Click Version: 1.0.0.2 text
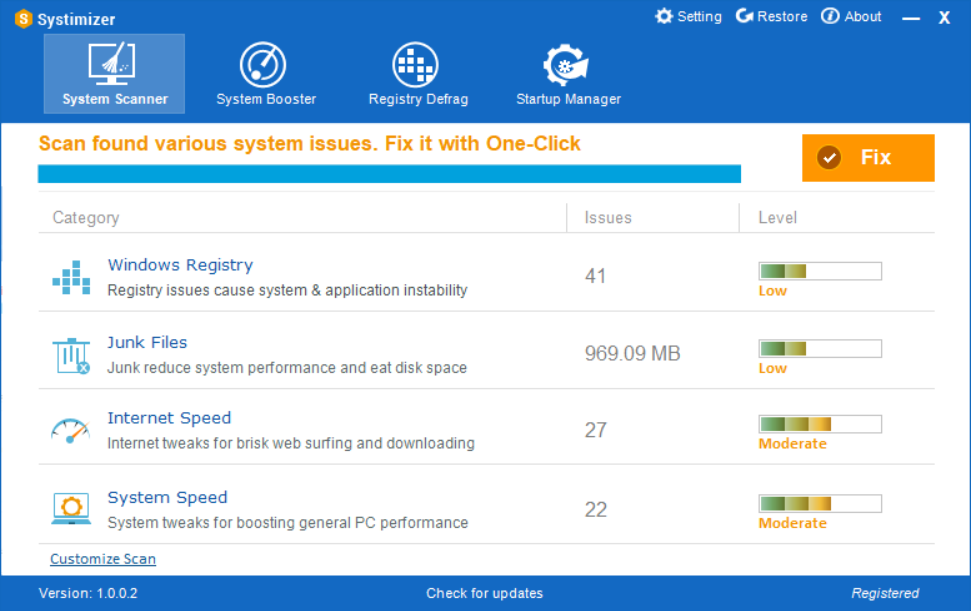 coord(88,593)
